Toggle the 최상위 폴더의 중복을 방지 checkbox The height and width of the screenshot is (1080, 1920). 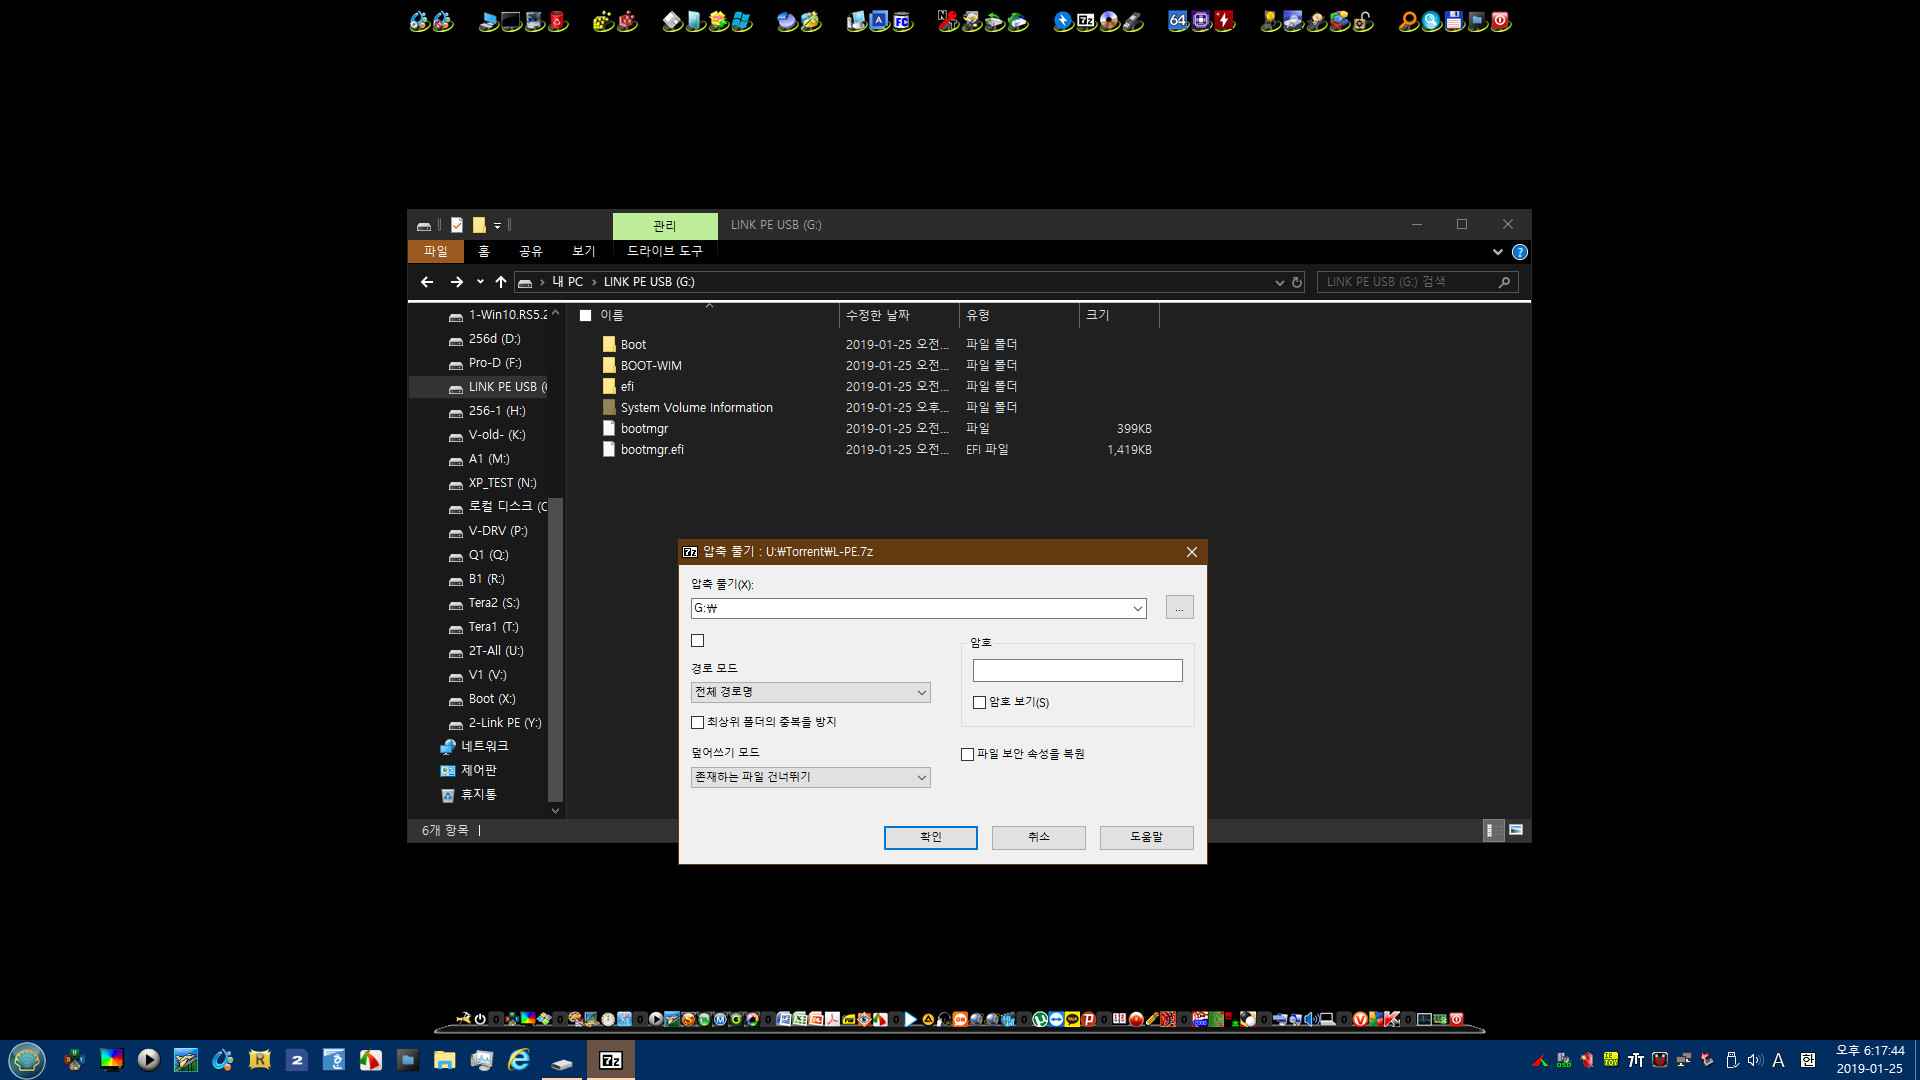pyautogui.click(x=696, y=721)
